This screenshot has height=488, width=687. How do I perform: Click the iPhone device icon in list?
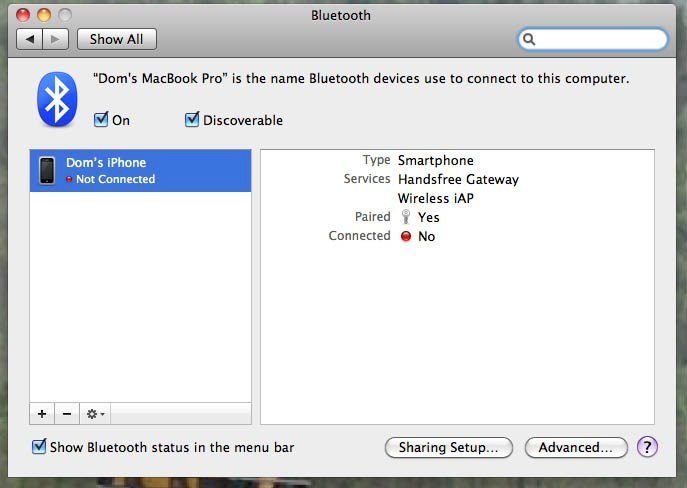click(x=47, y=170)
